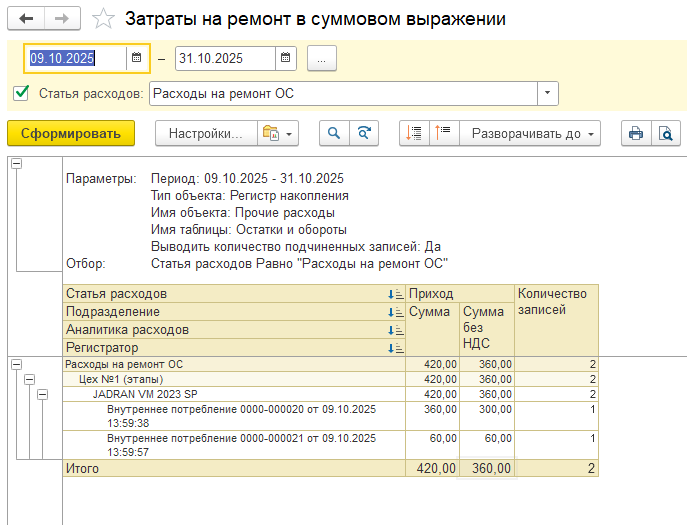This screenshot has width=687, height=525.
Task: Open calendar for end date 31.10.2025
Action: 286,58
